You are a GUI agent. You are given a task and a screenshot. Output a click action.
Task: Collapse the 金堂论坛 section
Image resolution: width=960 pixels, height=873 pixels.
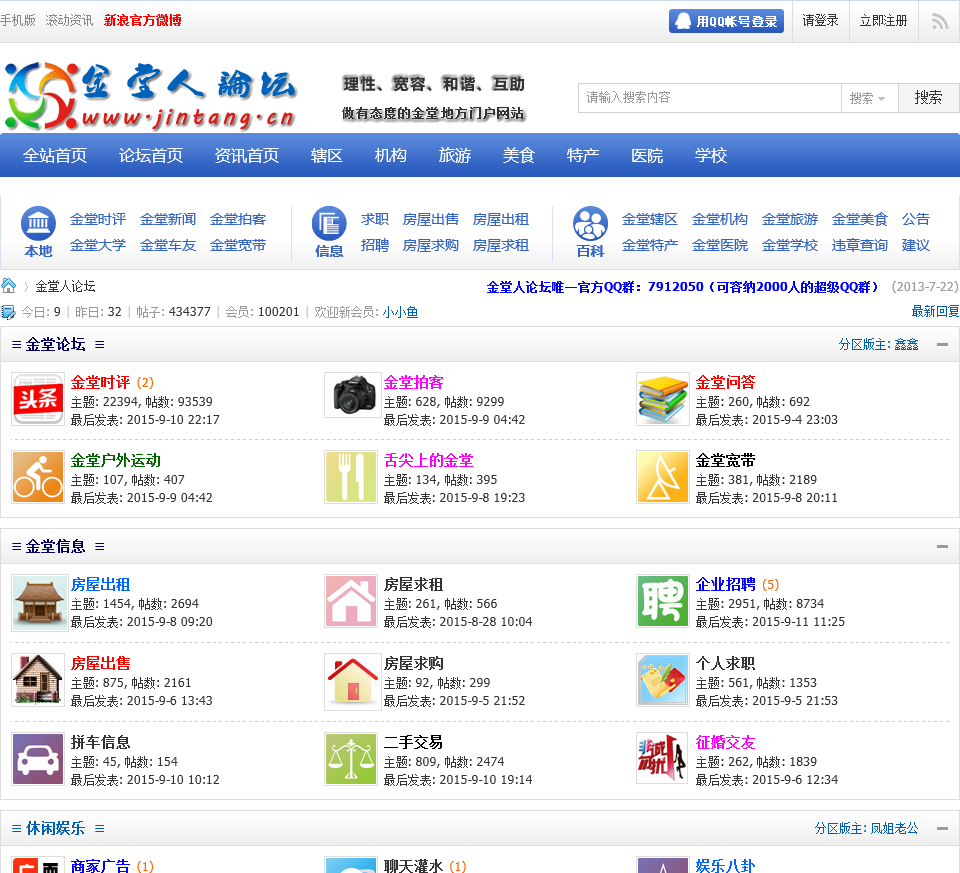tap(942, 345)
